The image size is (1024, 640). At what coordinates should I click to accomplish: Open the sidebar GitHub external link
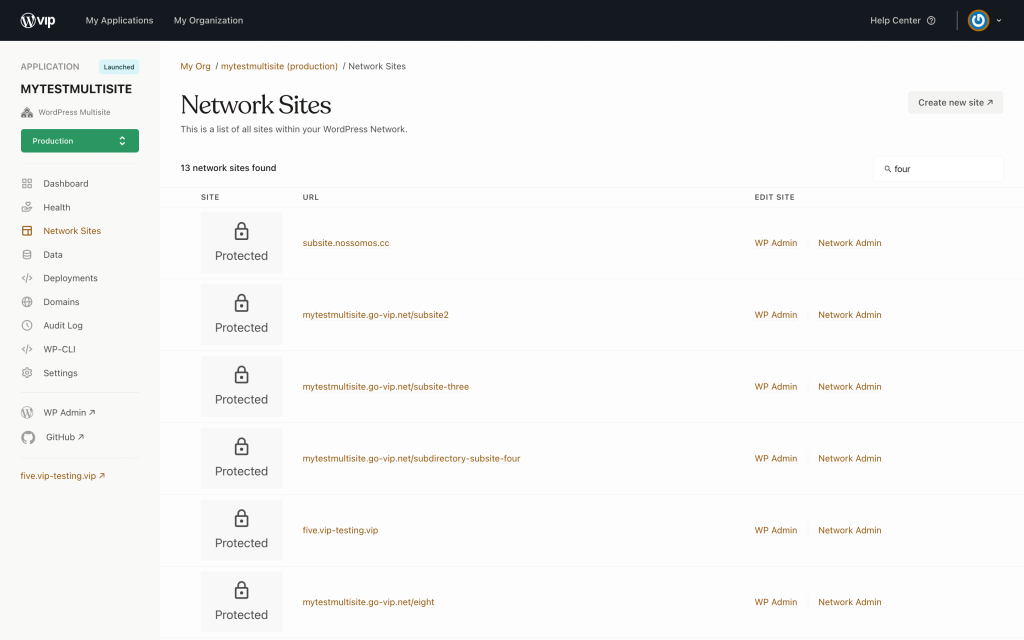65,437
